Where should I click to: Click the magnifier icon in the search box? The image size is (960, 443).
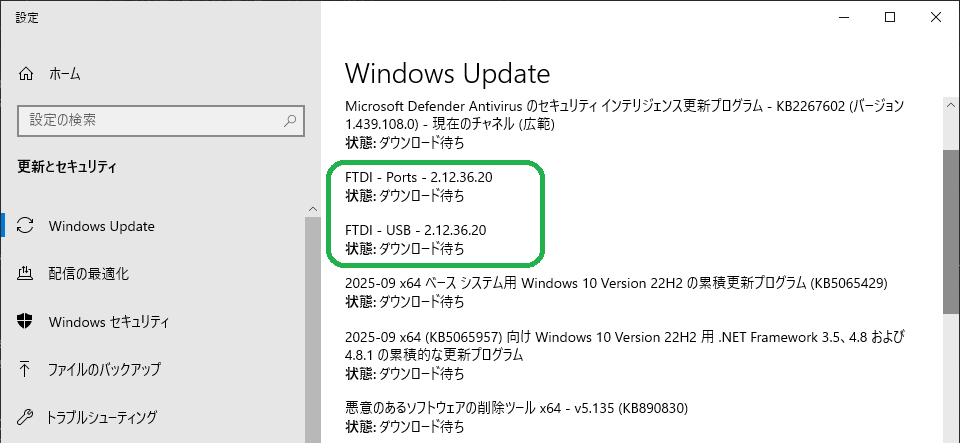[x=290, y=121]
